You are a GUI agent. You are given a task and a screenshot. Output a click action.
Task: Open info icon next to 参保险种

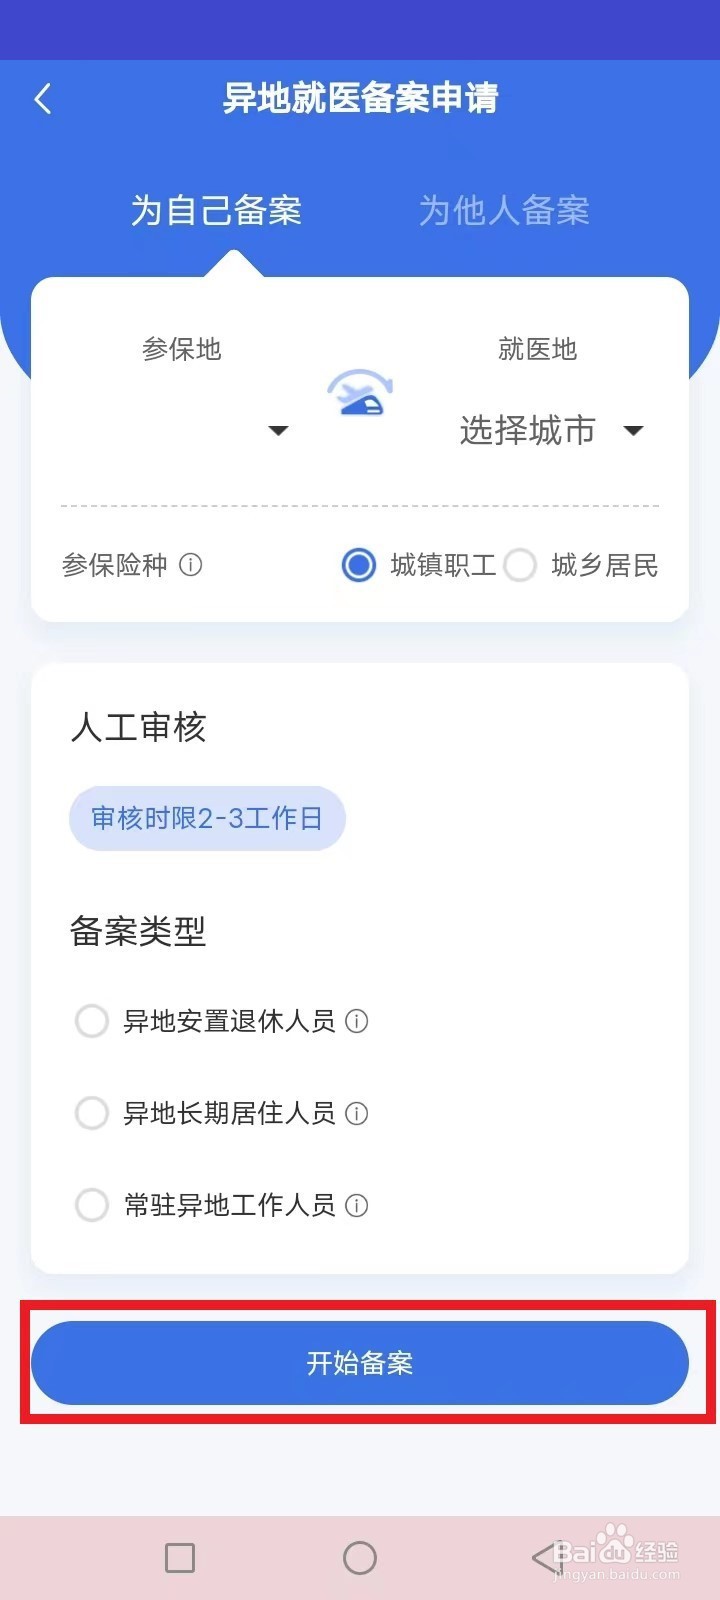click(x=190, y=565)
